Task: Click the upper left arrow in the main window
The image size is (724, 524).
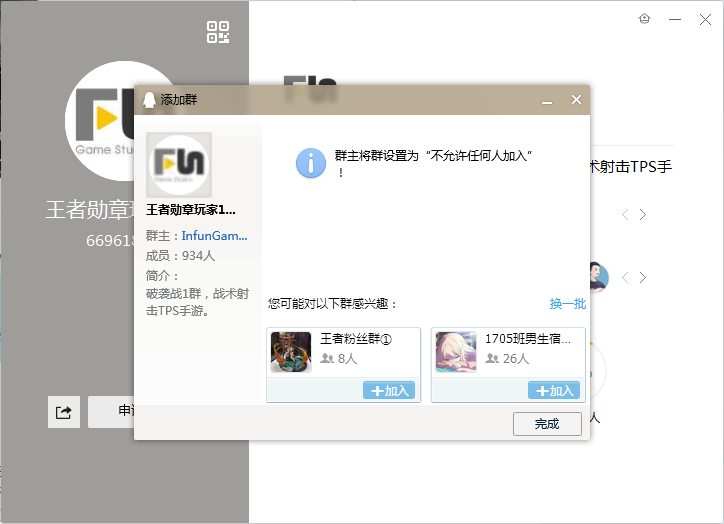Action: (x=625, y=215)
